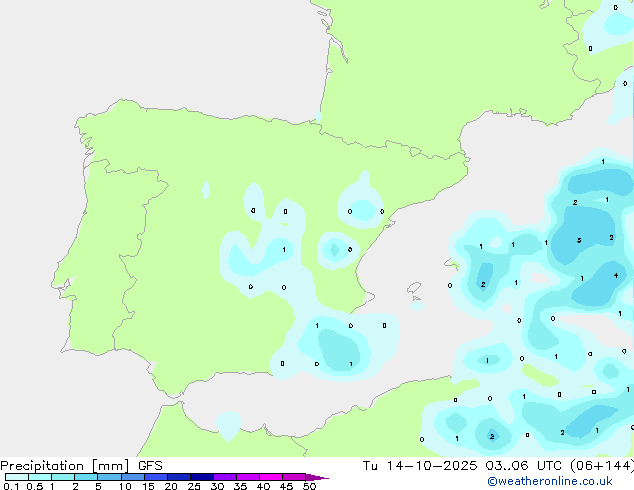Select the 40–45 mm magenta legend swatch
Image resolution: width=634 pixels, height=490 pixels.
point(271,477)
